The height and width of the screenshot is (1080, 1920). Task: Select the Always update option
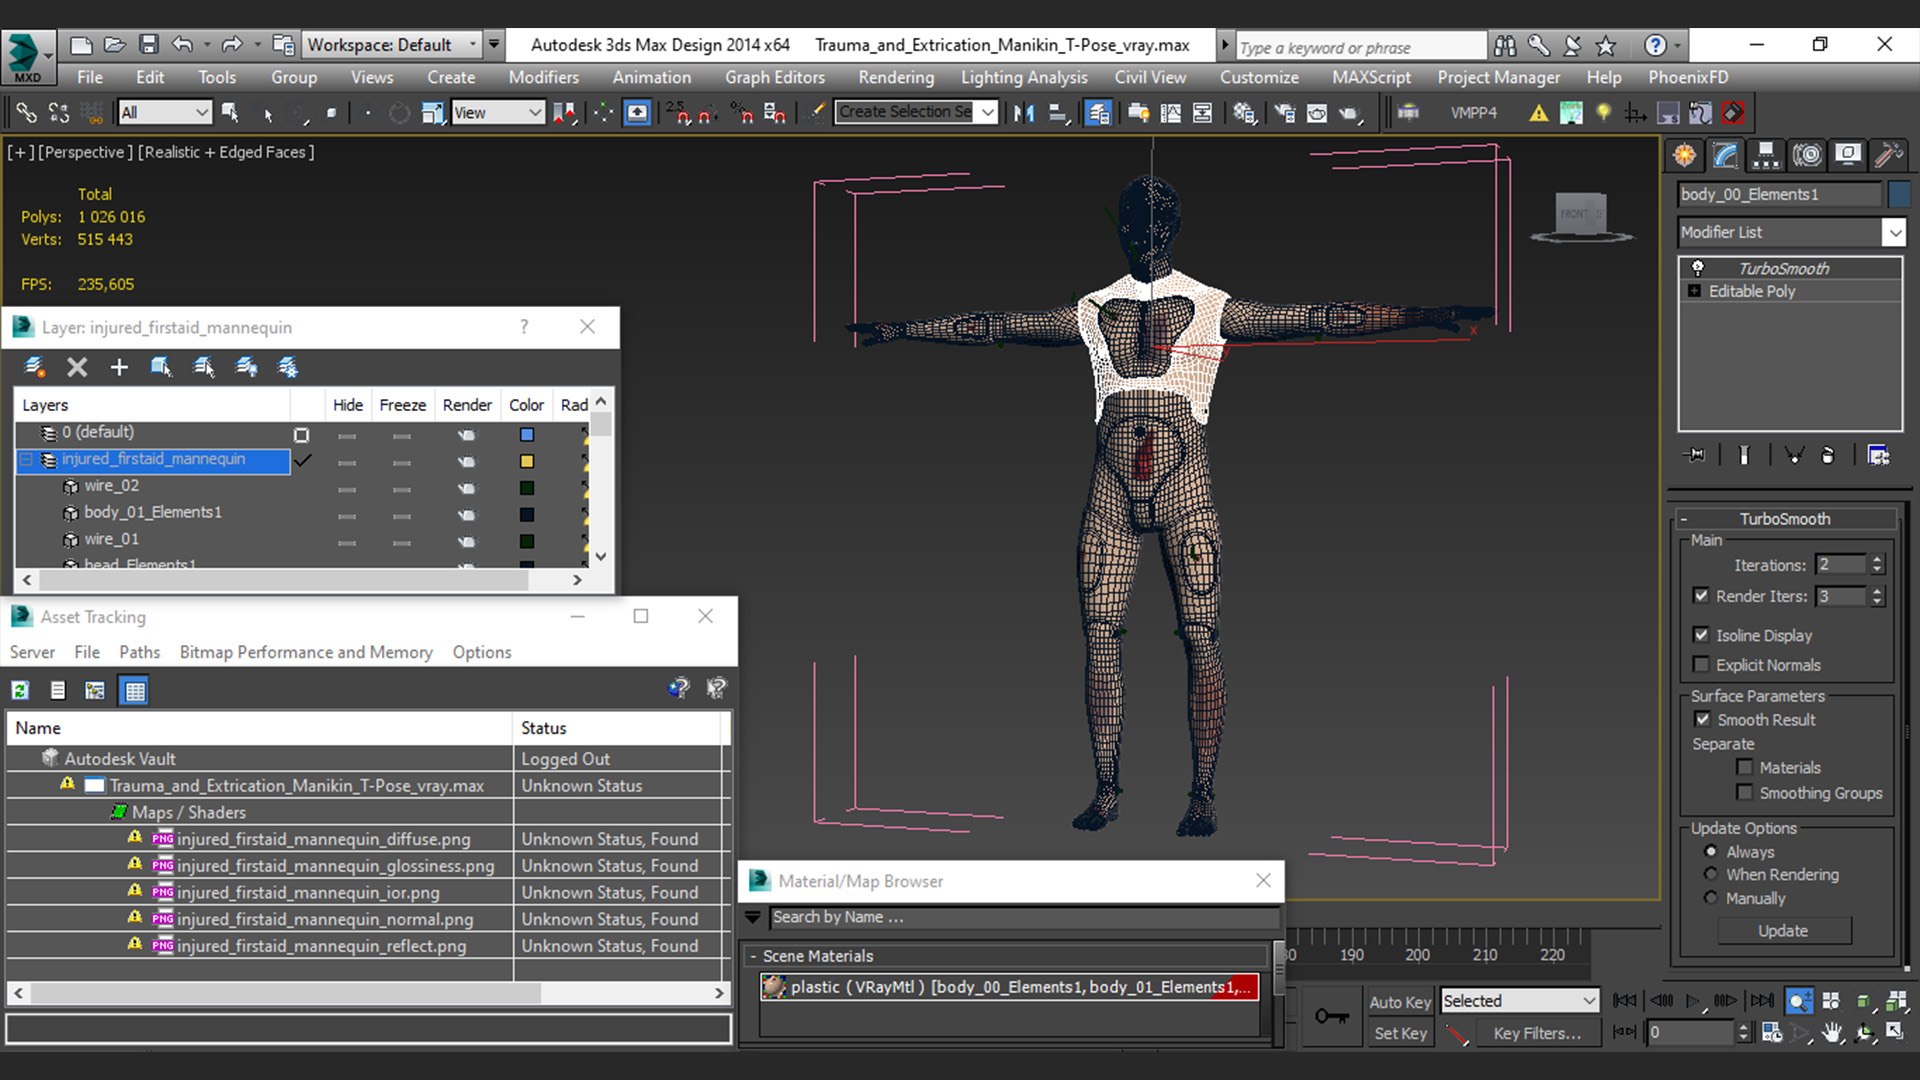1711,851
